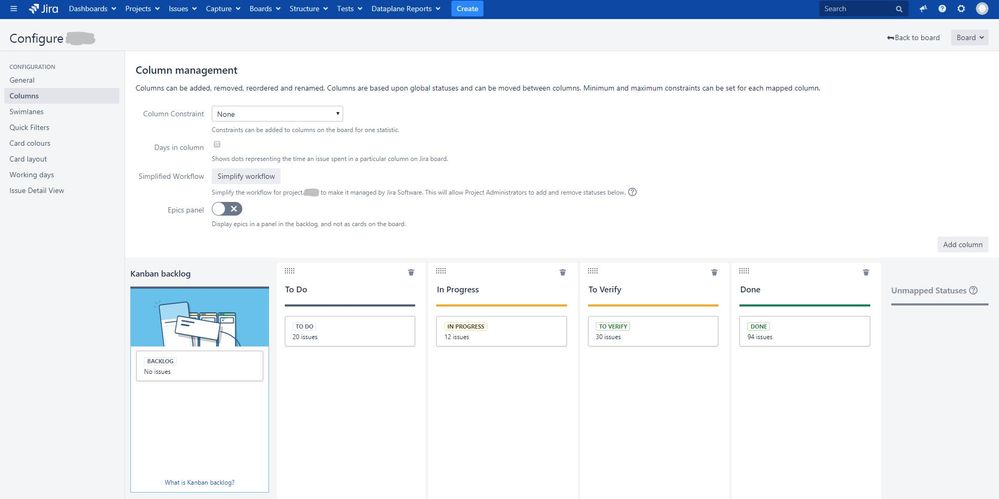Click the Kanban backlog heading
The image size is (999, 499).
(x=161, y=274)
